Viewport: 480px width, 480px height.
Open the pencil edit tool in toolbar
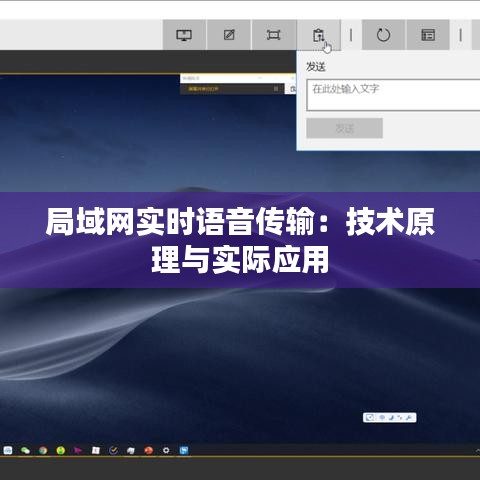click(x=229, y=35)
